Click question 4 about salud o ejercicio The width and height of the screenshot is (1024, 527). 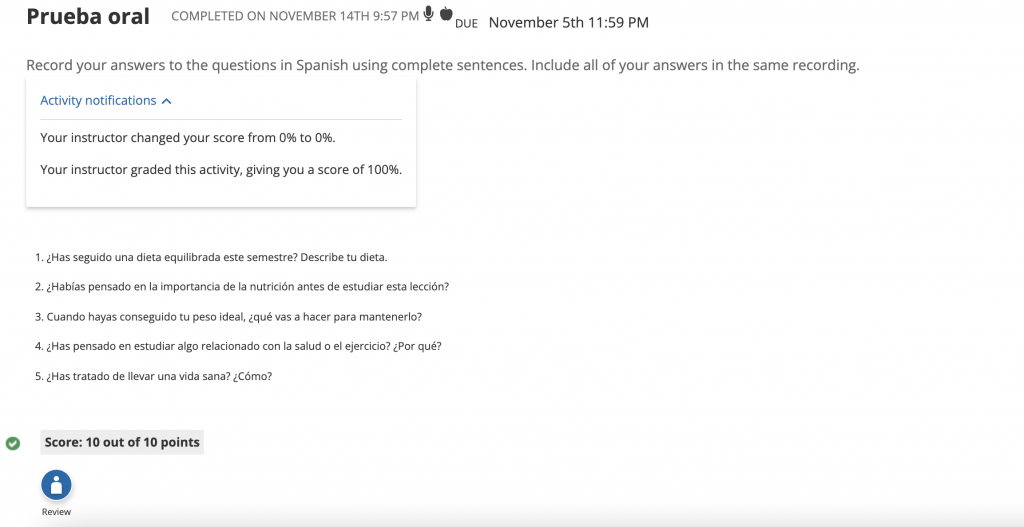[238, 346]
